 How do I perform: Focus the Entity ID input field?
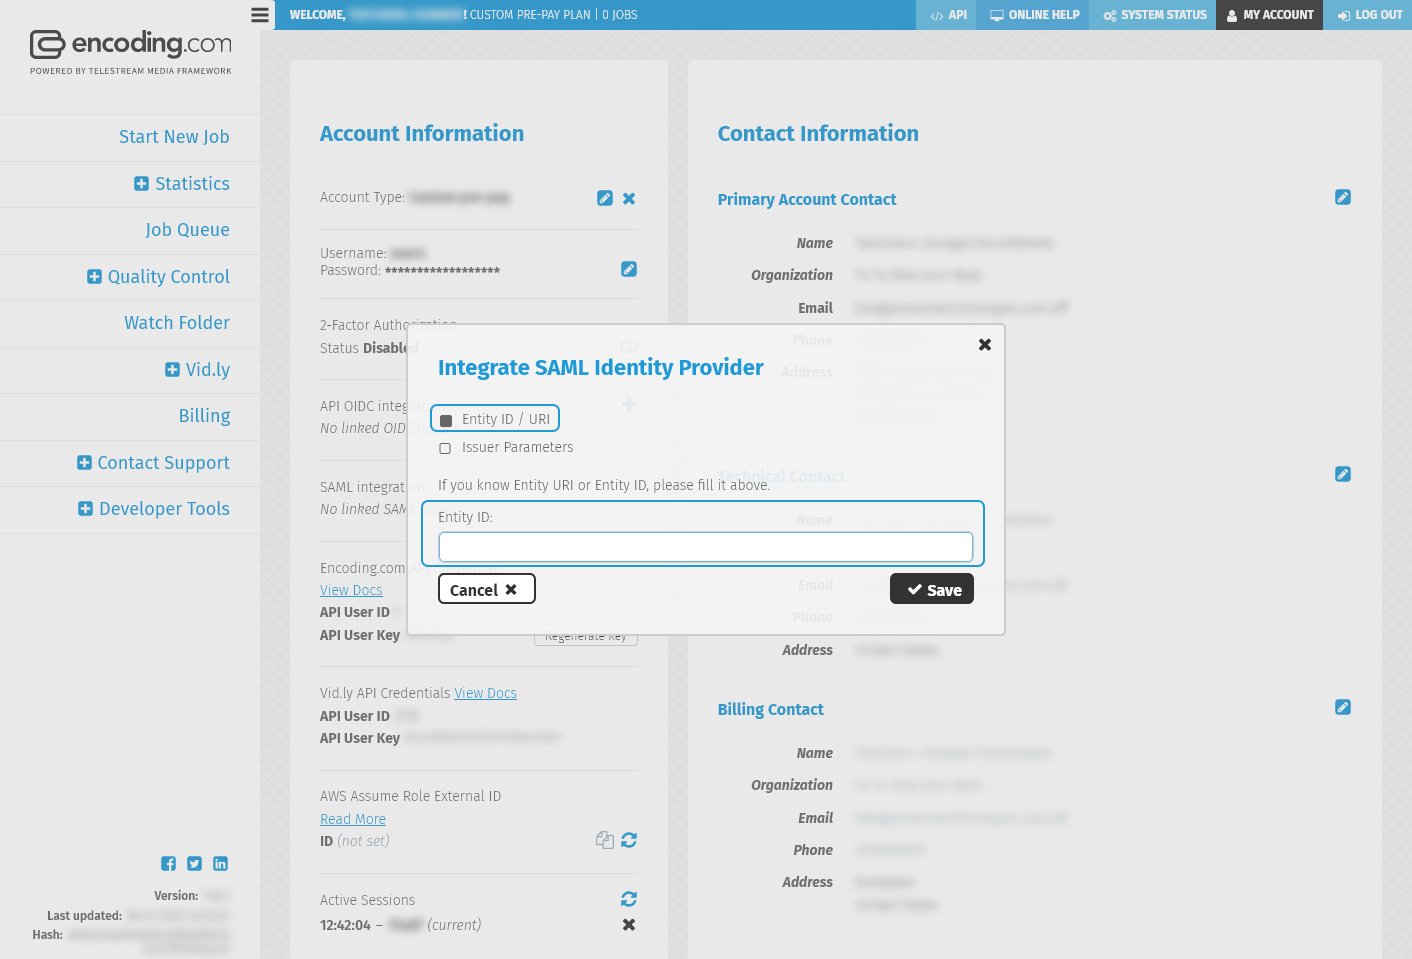(706, 547)
